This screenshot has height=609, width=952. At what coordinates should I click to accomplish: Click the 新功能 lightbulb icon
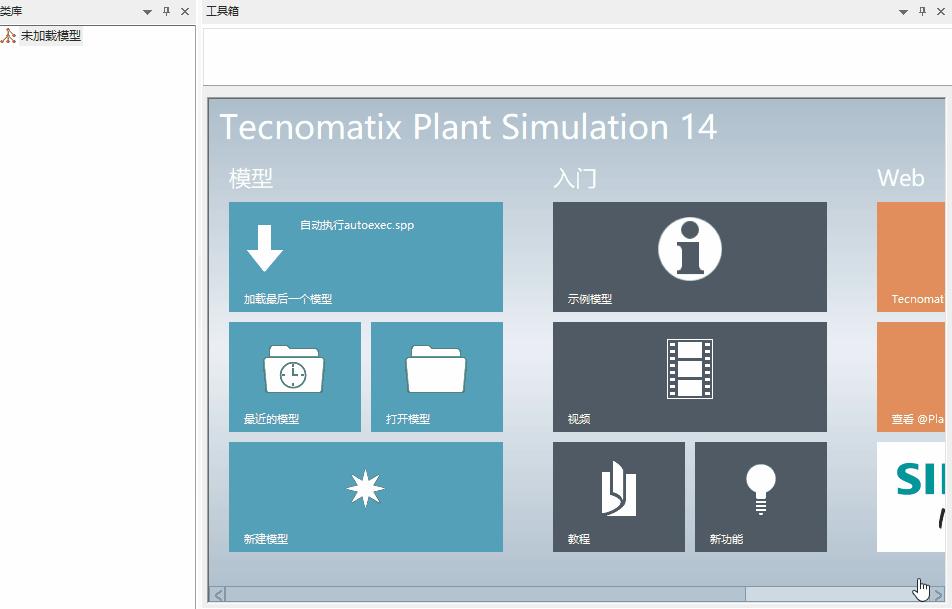click(760, 490)
